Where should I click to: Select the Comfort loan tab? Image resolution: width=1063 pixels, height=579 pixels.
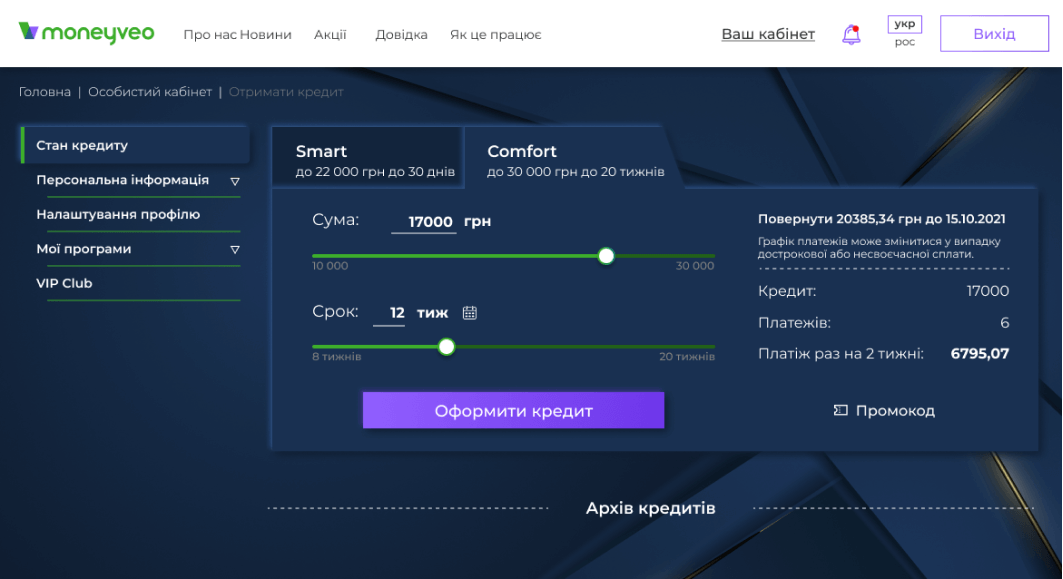point(575,158)
